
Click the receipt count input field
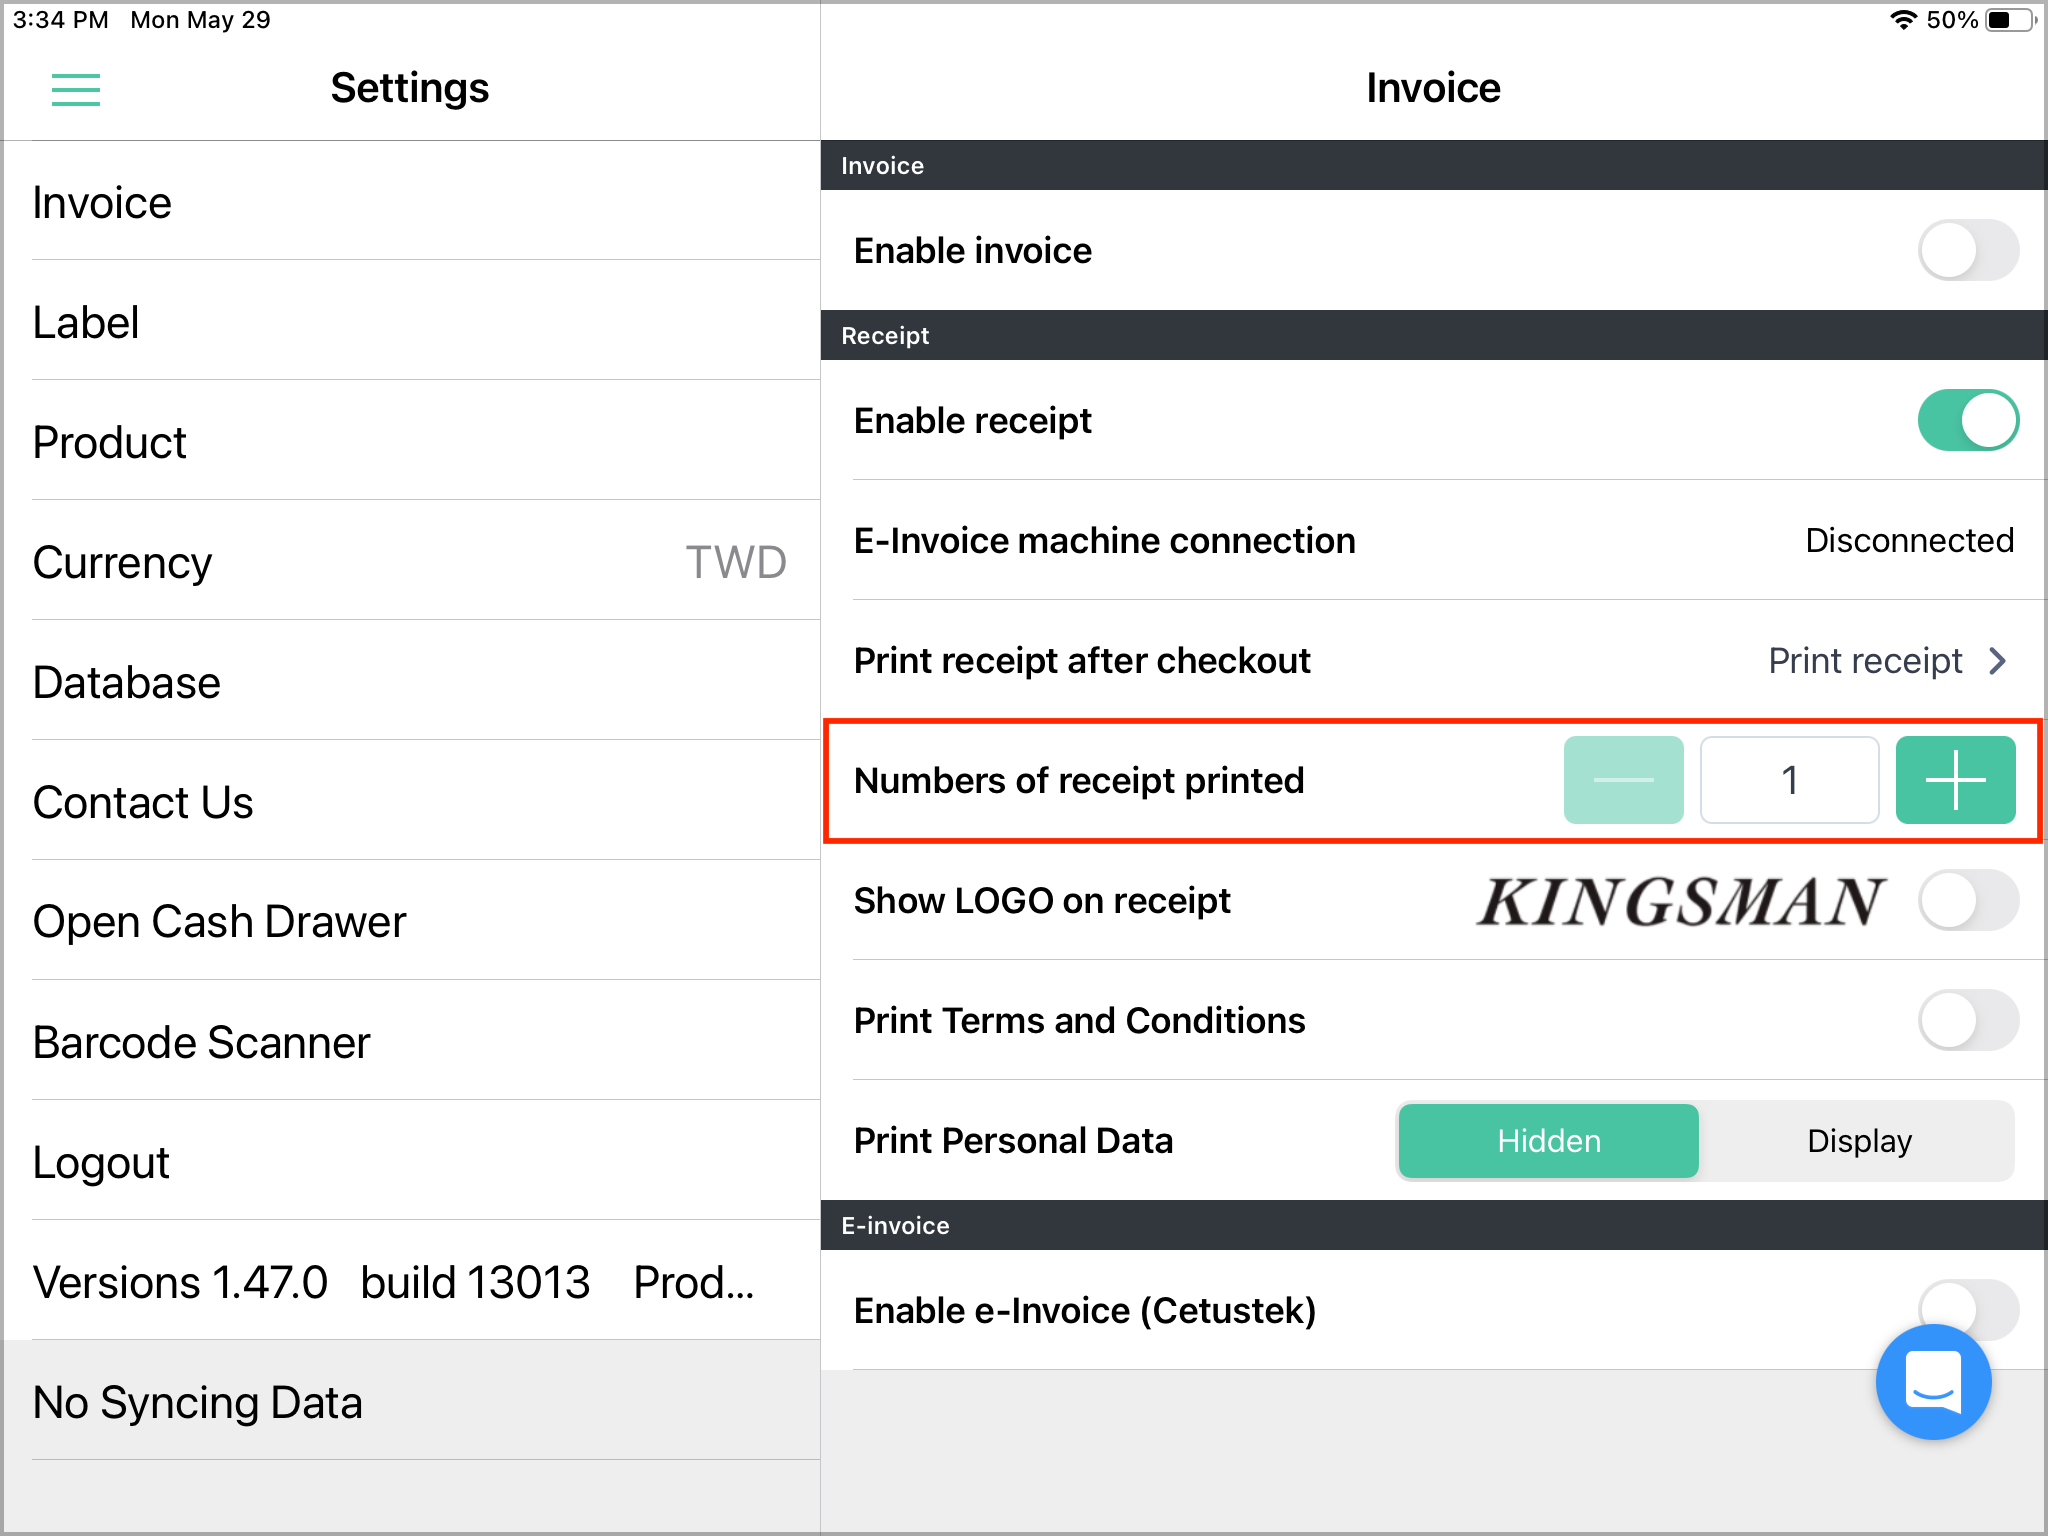click(x=1789, y=780)
